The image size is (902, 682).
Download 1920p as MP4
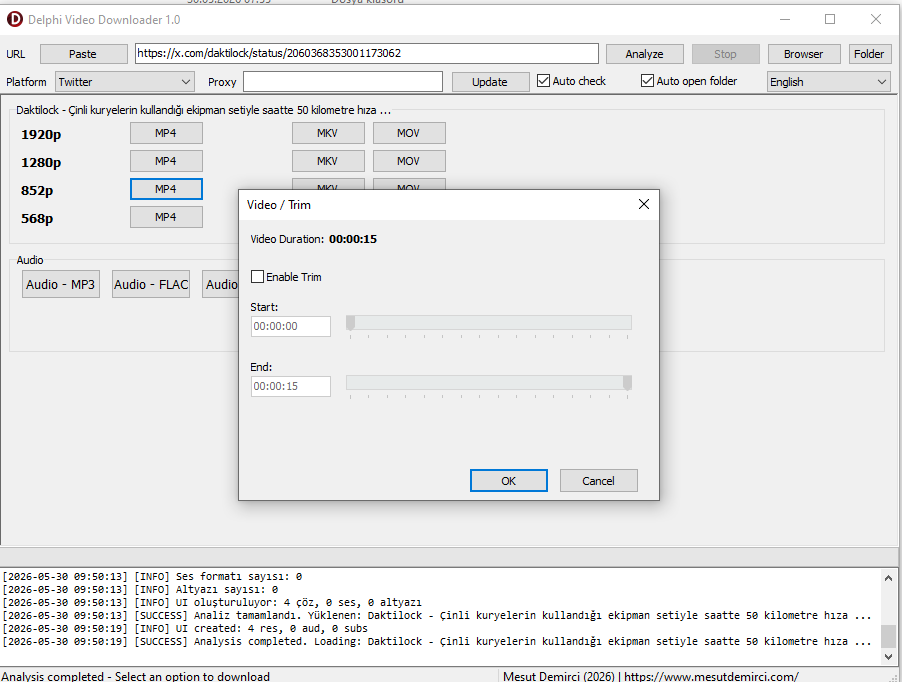(166, 133)
